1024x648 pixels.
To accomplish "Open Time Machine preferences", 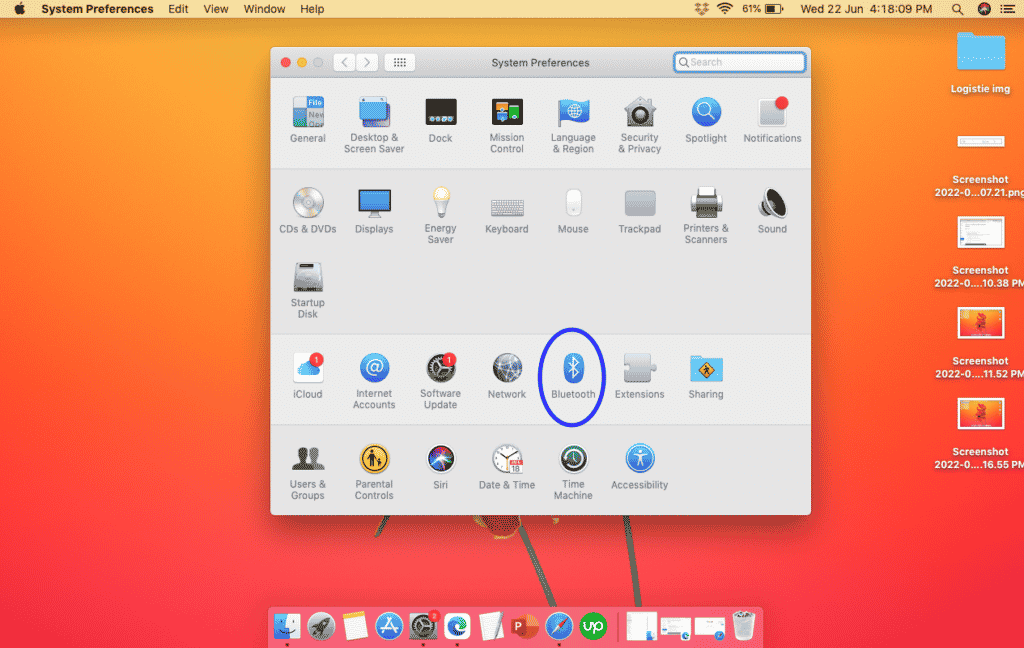I will [573, 472].
